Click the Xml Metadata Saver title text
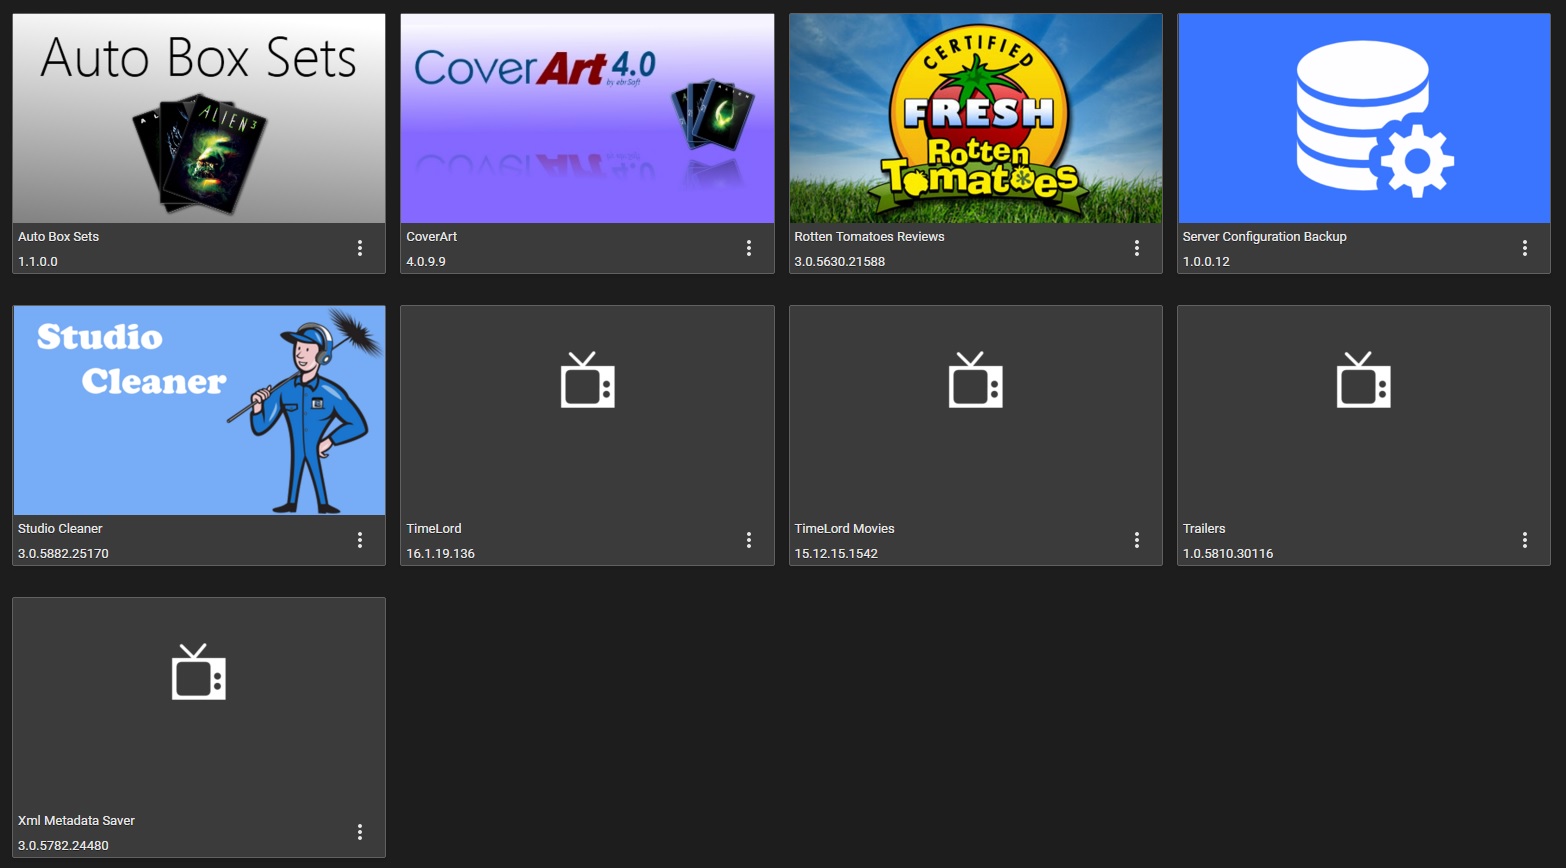This screenshot has width=1566, height=868. (76, 821)
